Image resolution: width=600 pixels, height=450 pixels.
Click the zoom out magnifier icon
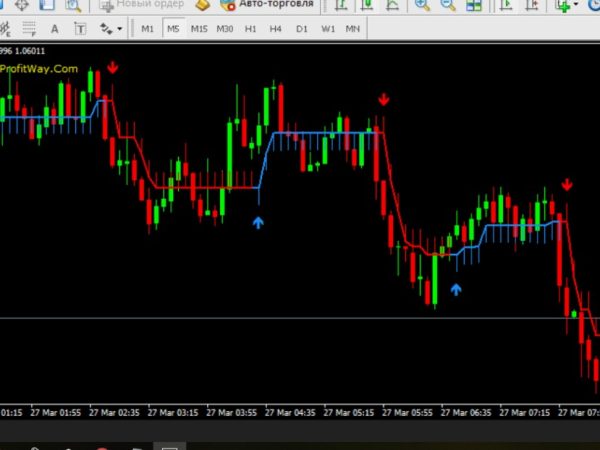446,5
